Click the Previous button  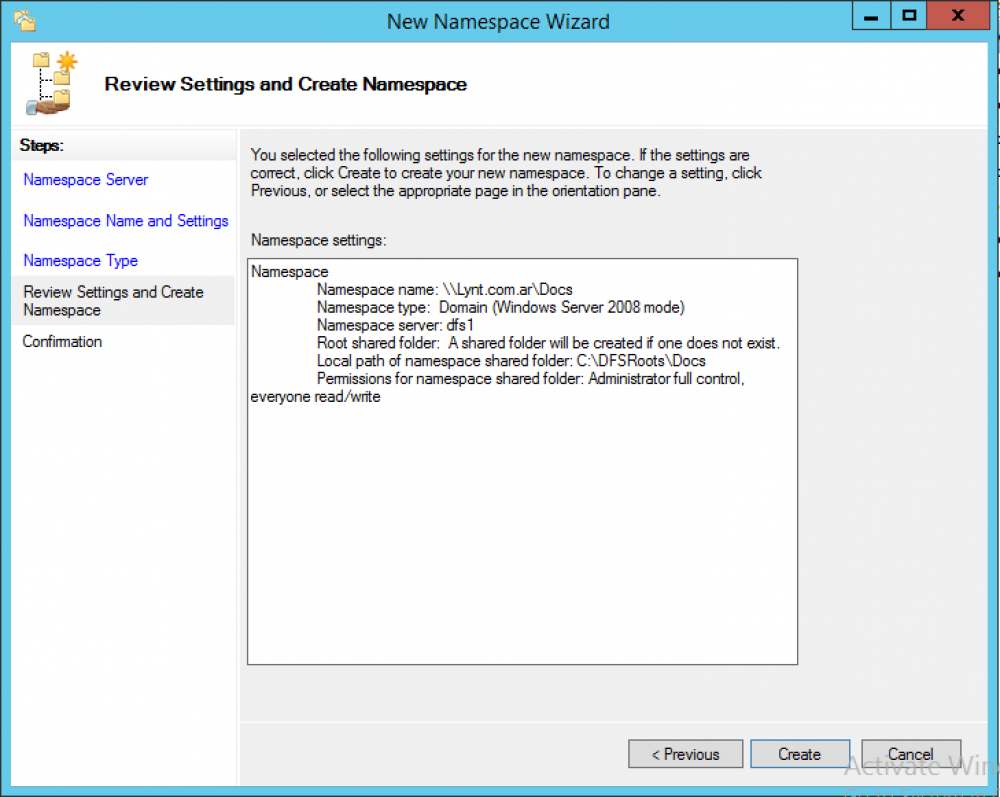[x=685, y=754]
